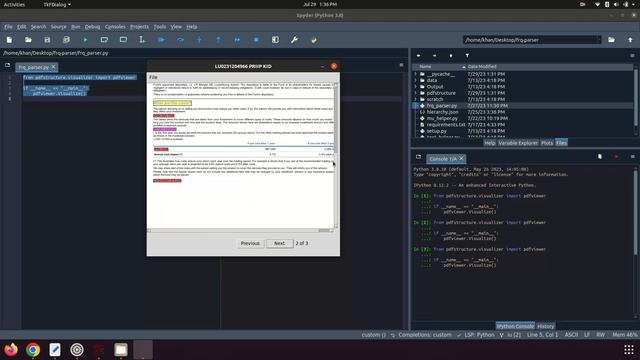Image resolution: width=640 pixels, height=360 pixels.
Task: Click the Files pane filter icon
Action: (x=467, y=56)
